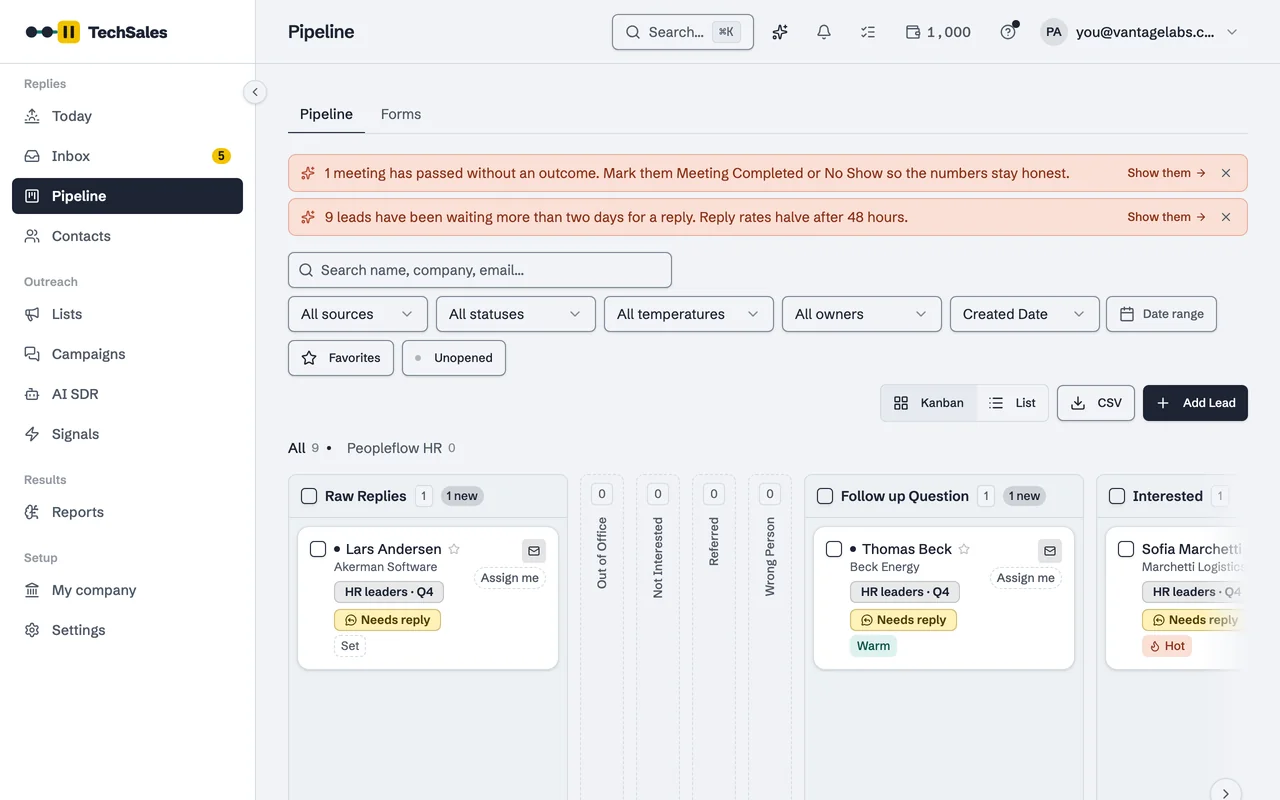
Task: Click the mail icon on Lars Andersen card
Action: pos(534,550)
